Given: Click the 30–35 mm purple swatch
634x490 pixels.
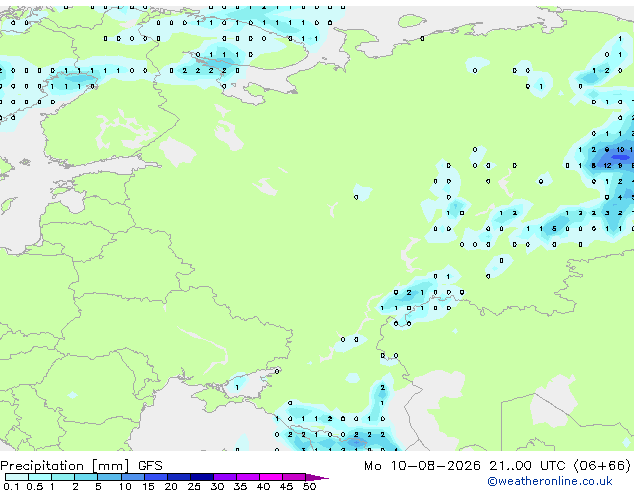Looking at the screenshot, I should [225, 477].
